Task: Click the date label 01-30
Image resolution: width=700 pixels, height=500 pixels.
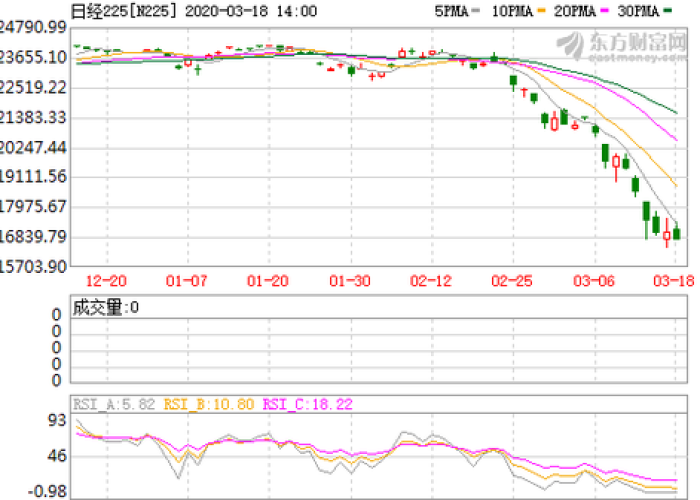Action: click(x=350, y=281)
